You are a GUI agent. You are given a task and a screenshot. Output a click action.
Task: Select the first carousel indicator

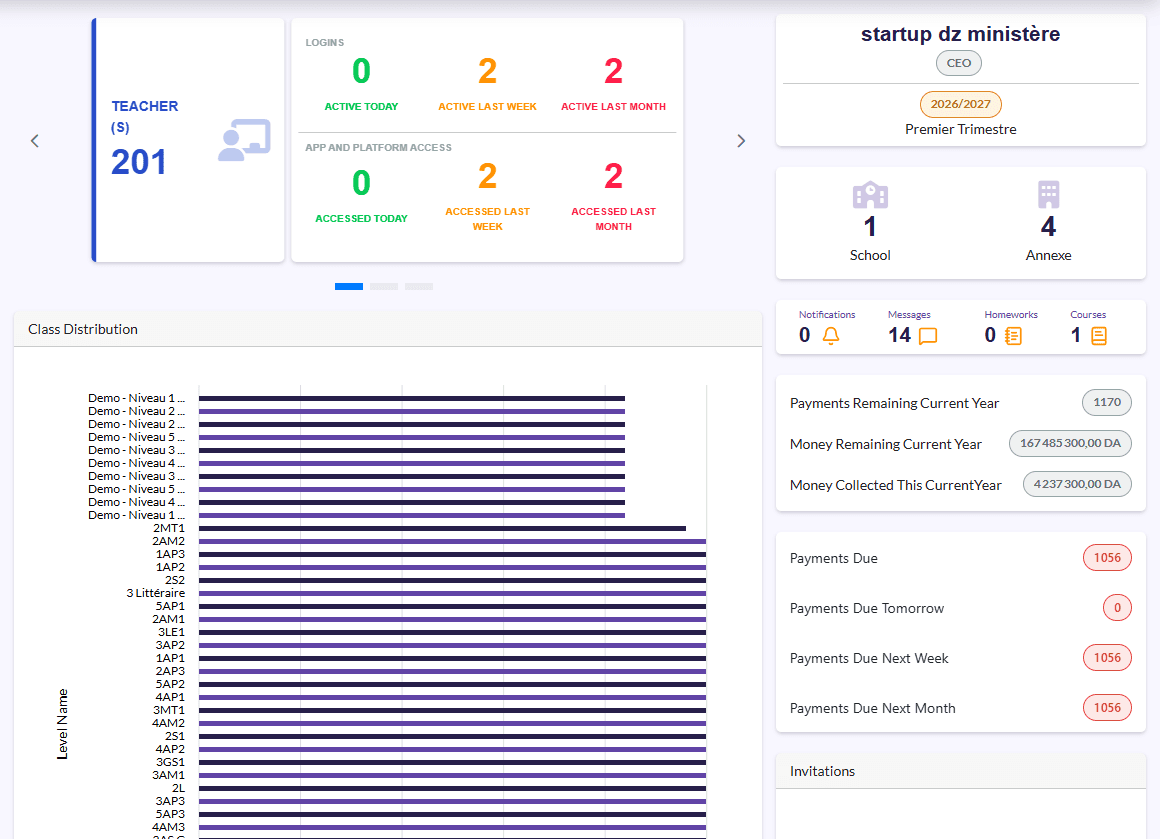coord(348,286)
